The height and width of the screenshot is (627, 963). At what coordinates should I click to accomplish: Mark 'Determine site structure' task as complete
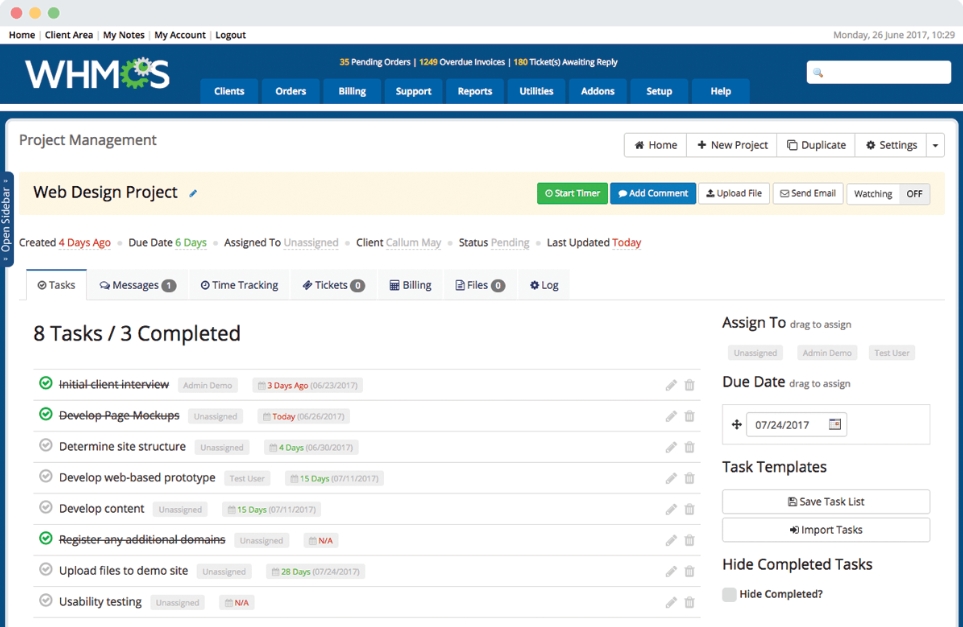pyautogui.click(x=45, y=446)
